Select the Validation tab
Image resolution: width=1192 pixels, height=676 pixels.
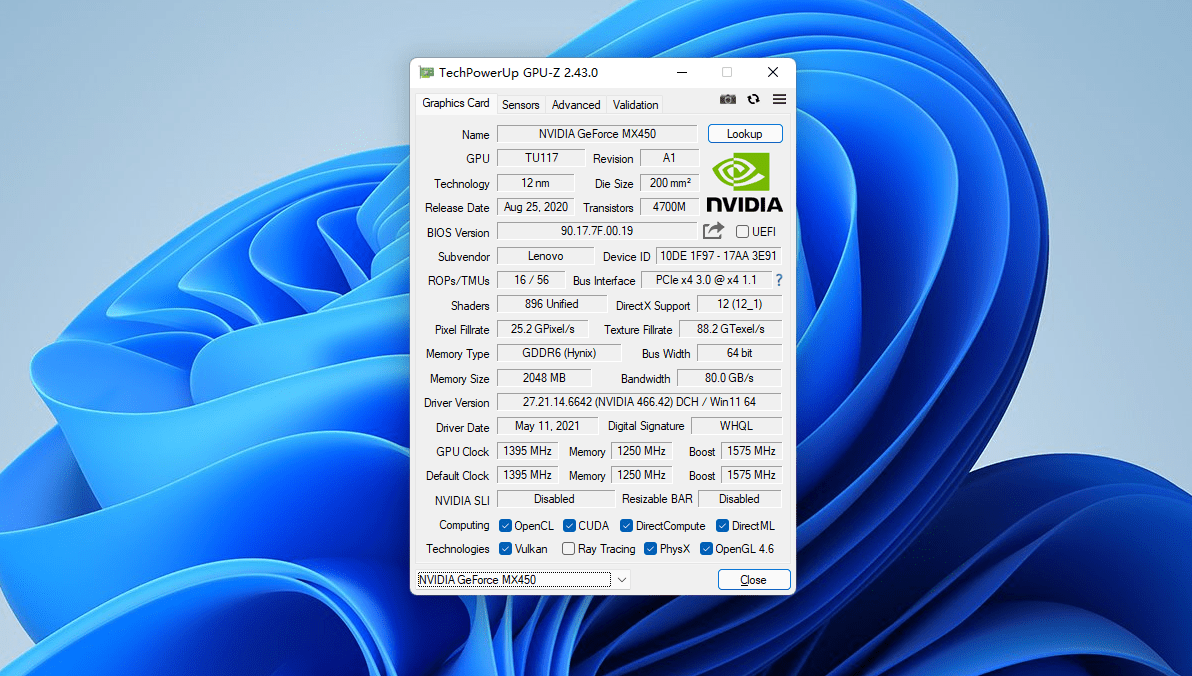tap(635, 104)
